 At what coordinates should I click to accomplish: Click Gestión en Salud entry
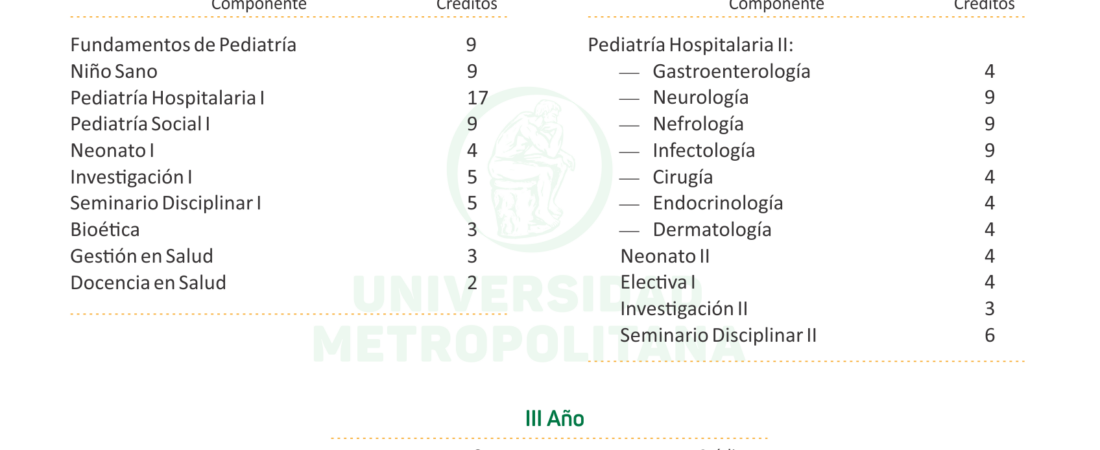pyautogui.click(x=142, y=256)
